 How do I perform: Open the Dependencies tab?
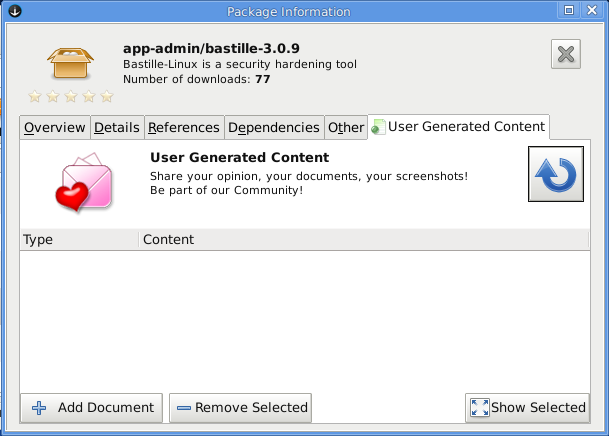point(274,127)
